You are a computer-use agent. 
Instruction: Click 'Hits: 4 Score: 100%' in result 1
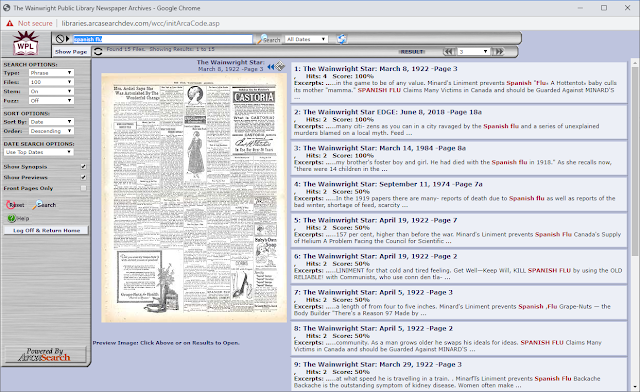tap(340, 76)
